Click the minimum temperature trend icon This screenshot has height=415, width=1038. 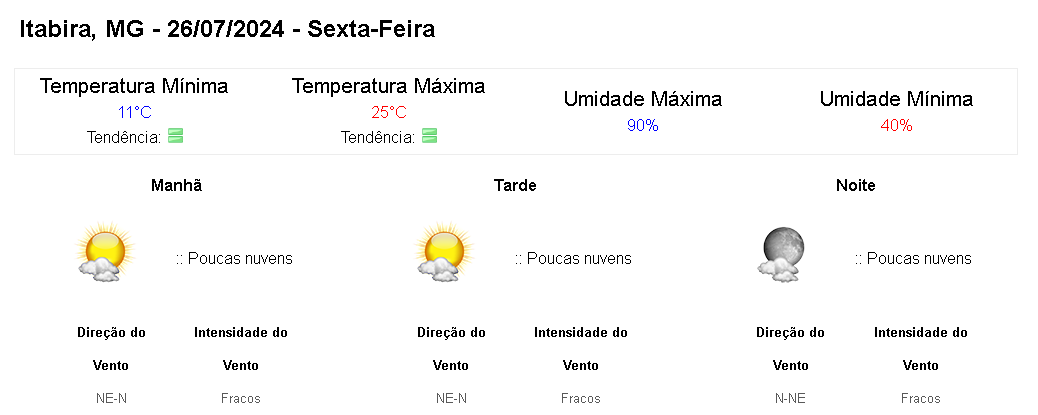coord(176,136)
